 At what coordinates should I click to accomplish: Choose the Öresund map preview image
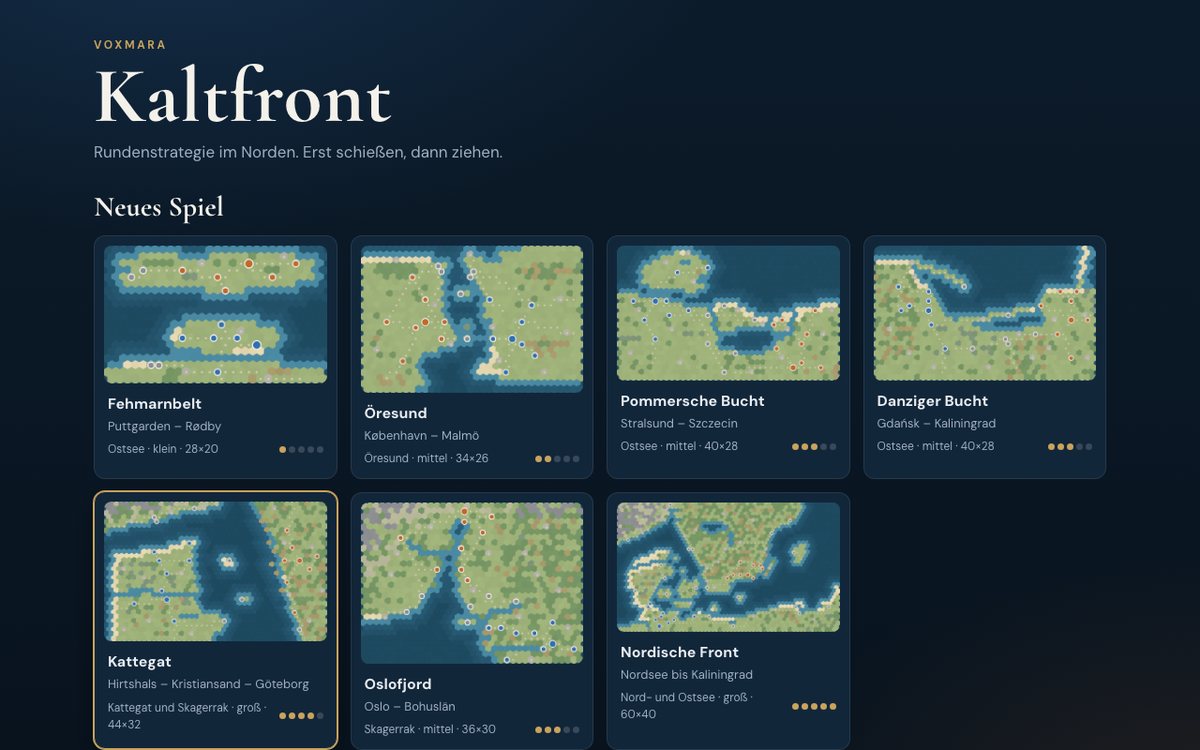[472, 319]
